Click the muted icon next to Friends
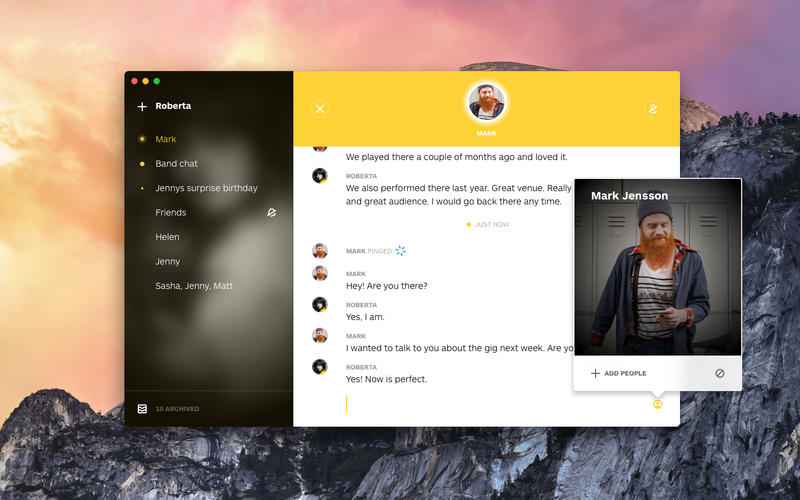 click(271, 212)
